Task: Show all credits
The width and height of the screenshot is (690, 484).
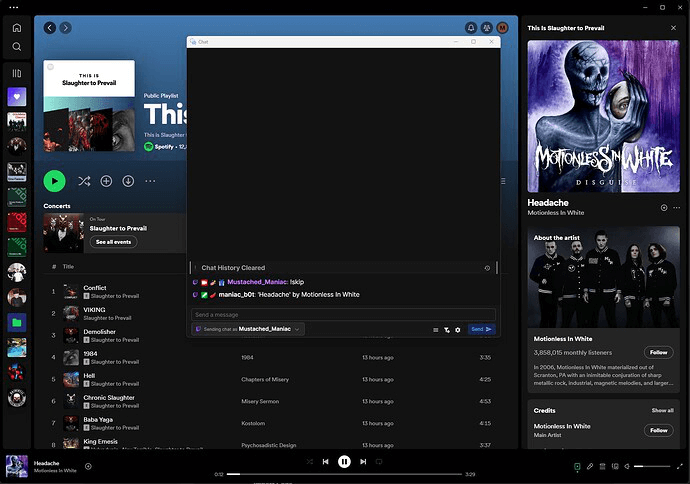Action: (x=663, y=411)
